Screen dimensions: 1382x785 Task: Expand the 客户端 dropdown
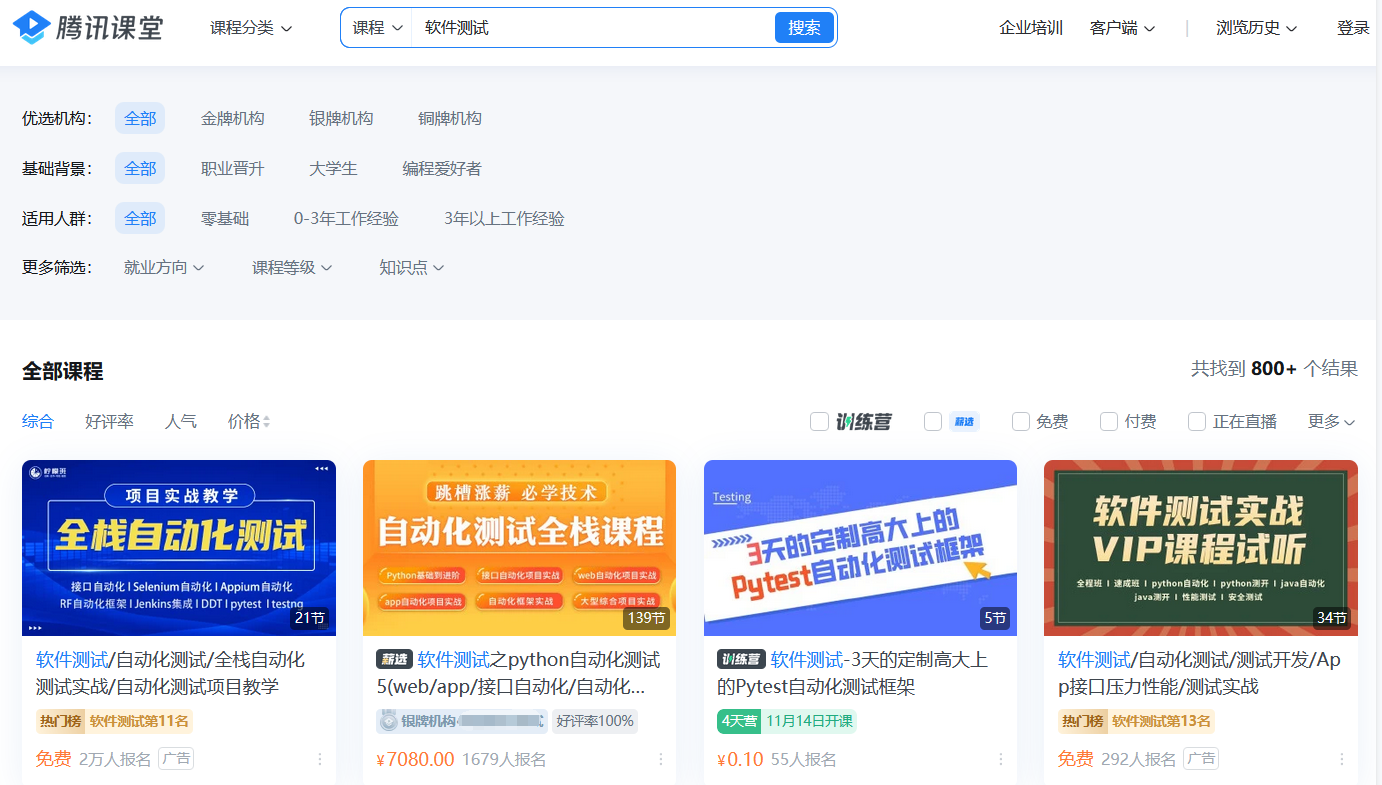1121,27
